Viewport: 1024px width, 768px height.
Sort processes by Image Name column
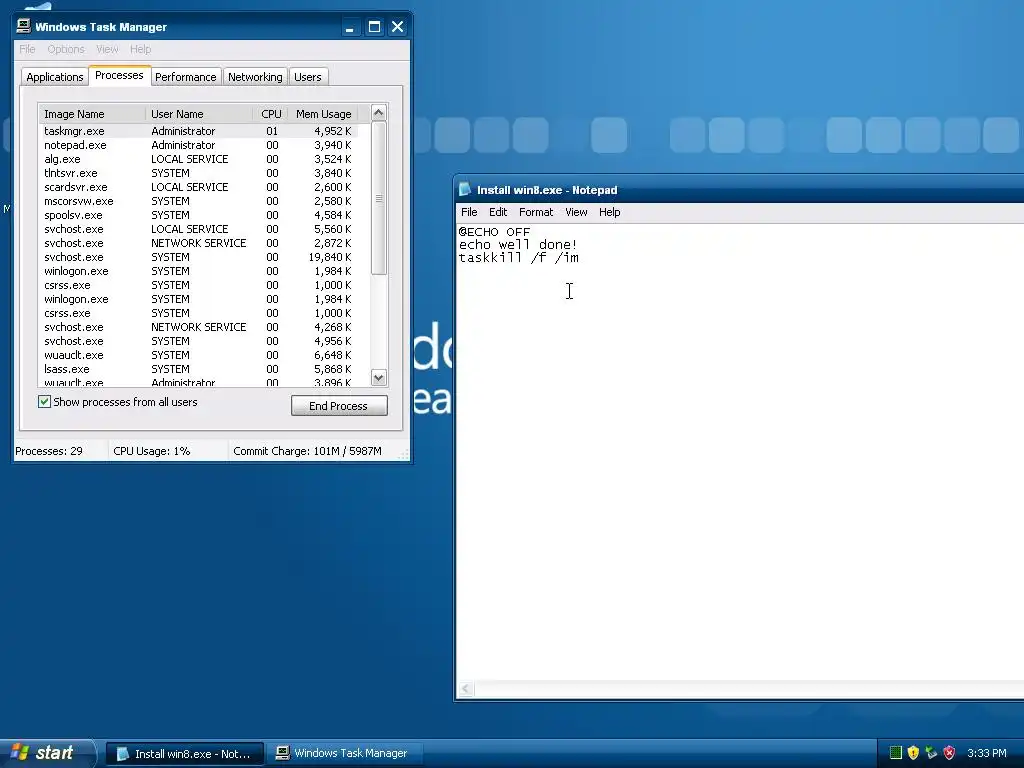(x=92, y=114)
